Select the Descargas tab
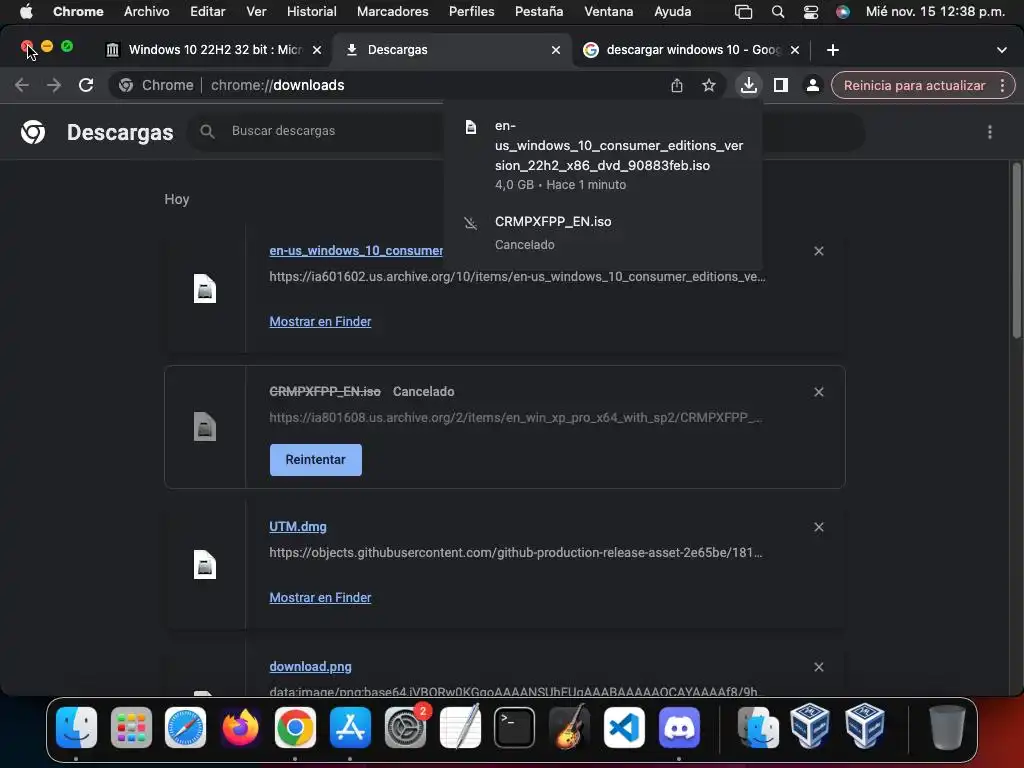Viewport: 1024px width, 768px height. [x=451, y=50]
